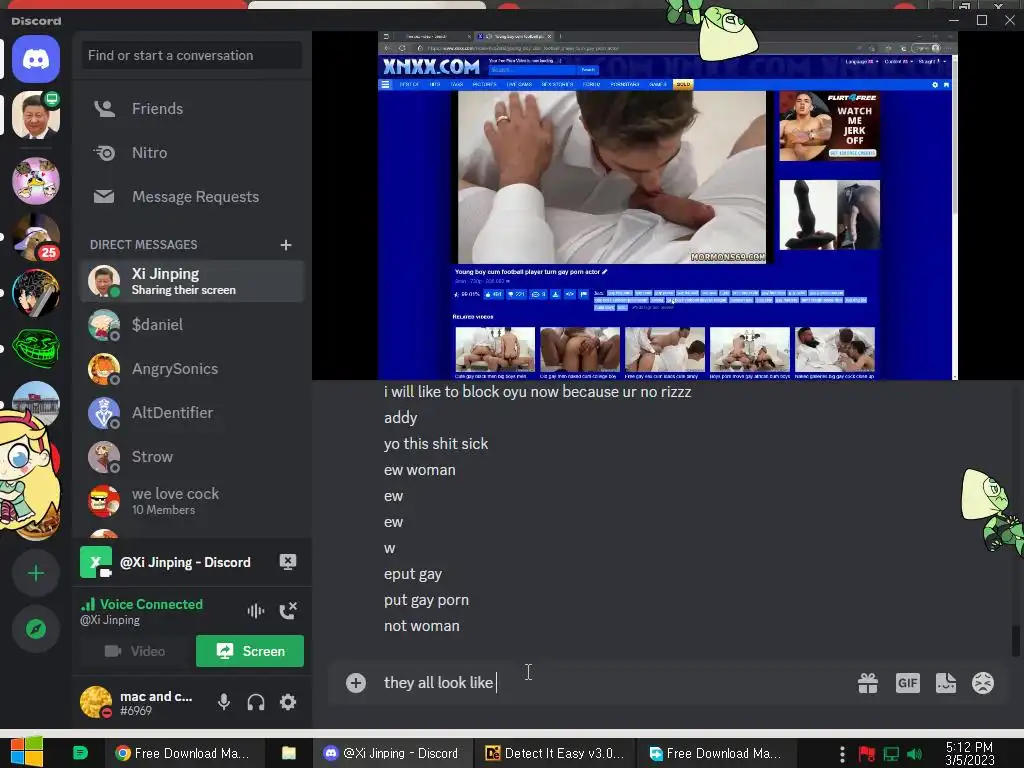Open Explore Discoverable Servers compass icon
The image size is (1024, 768).
(x=36, y=629)
